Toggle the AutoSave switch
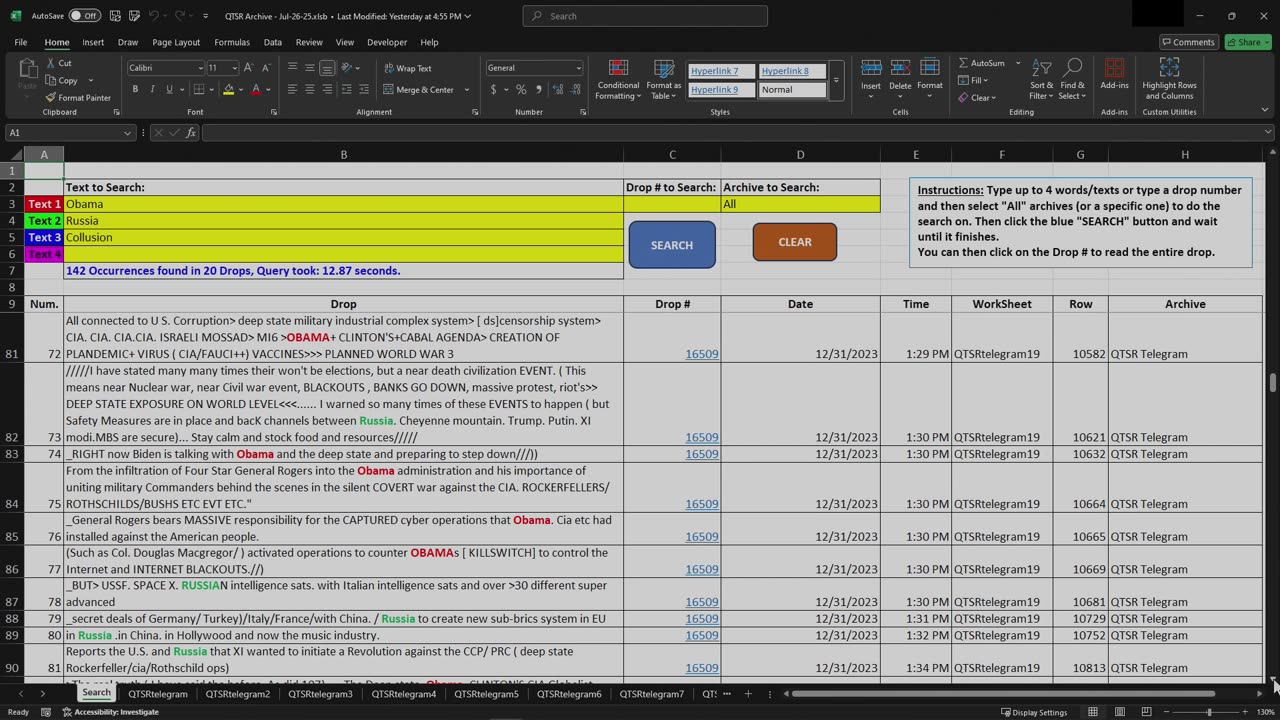 84,16
